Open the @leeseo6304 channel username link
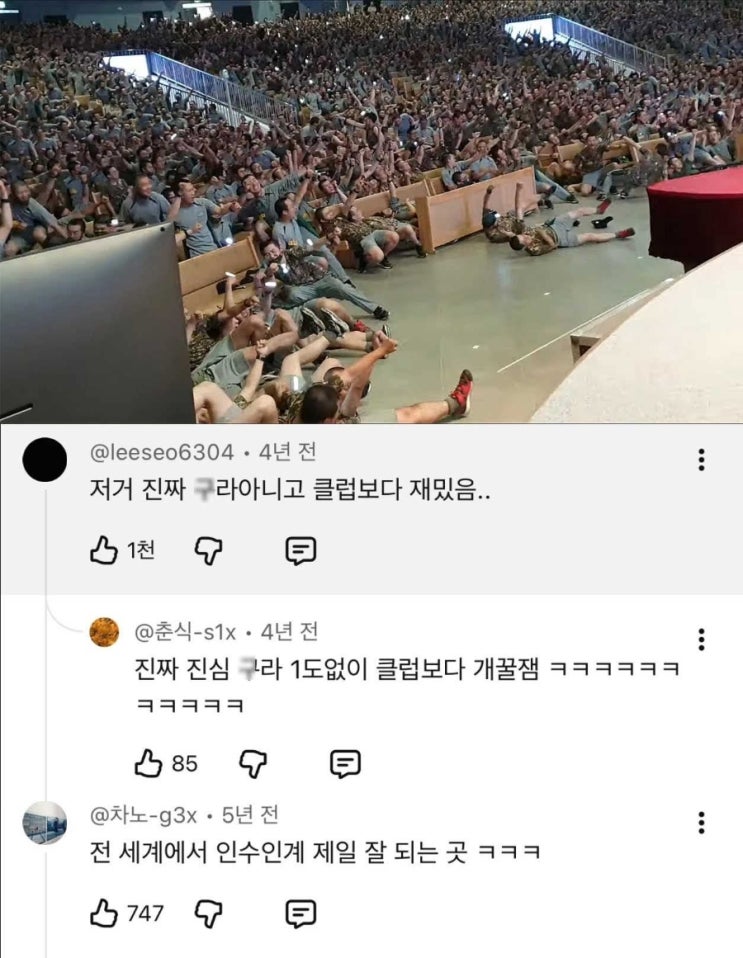Image resolution: width=743 pixels, height=958 pixels. 162,453
